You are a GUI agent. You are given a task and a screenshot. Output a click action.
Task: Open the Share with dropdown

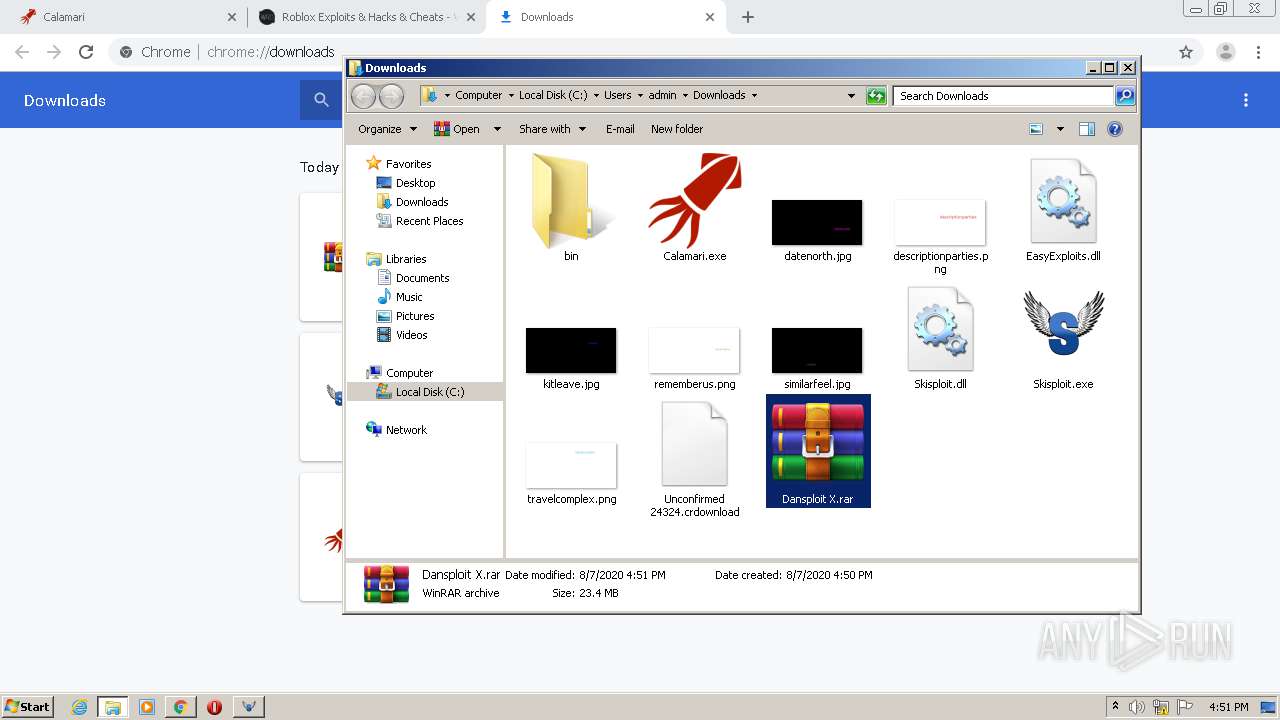[552, 129]
